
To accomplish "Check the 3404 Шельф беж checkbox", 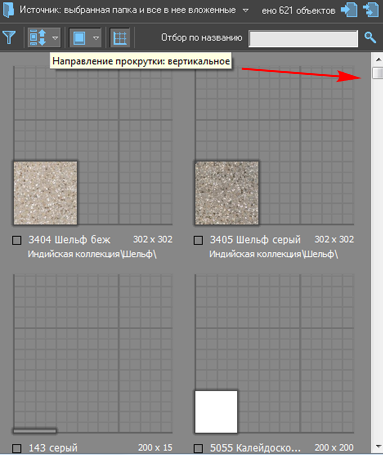I will coord(16,240).
